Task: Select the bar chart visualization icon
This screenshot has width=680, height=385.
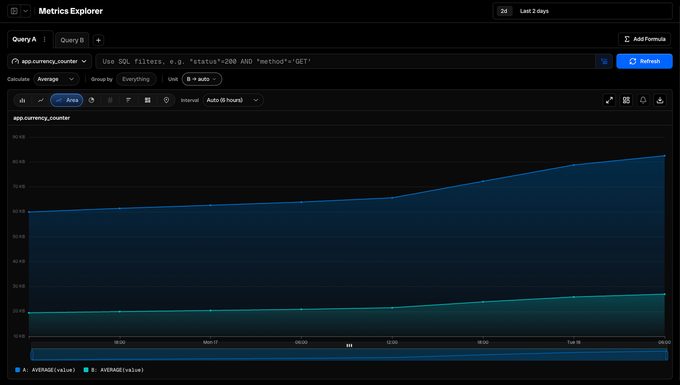Action: pos(22,100)
